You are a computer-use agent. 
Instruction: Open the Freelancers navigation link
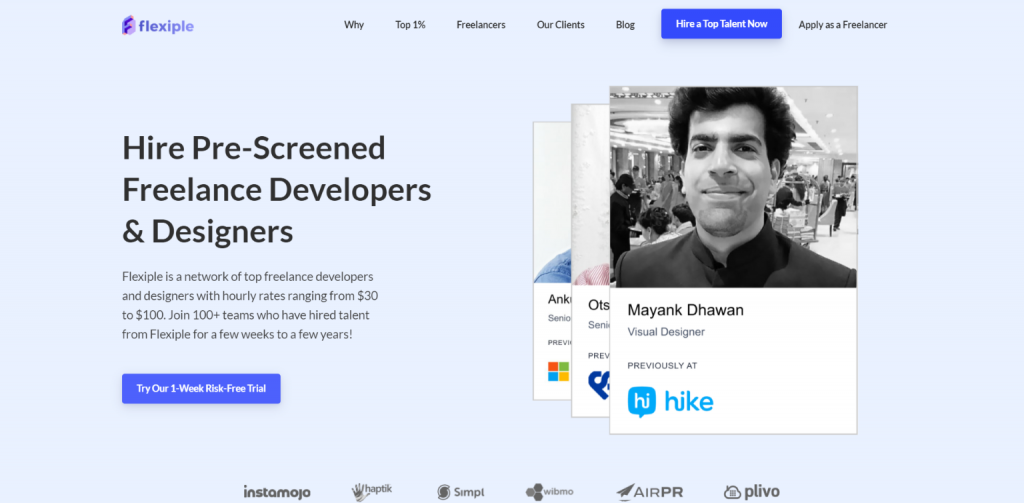(481, 25)
